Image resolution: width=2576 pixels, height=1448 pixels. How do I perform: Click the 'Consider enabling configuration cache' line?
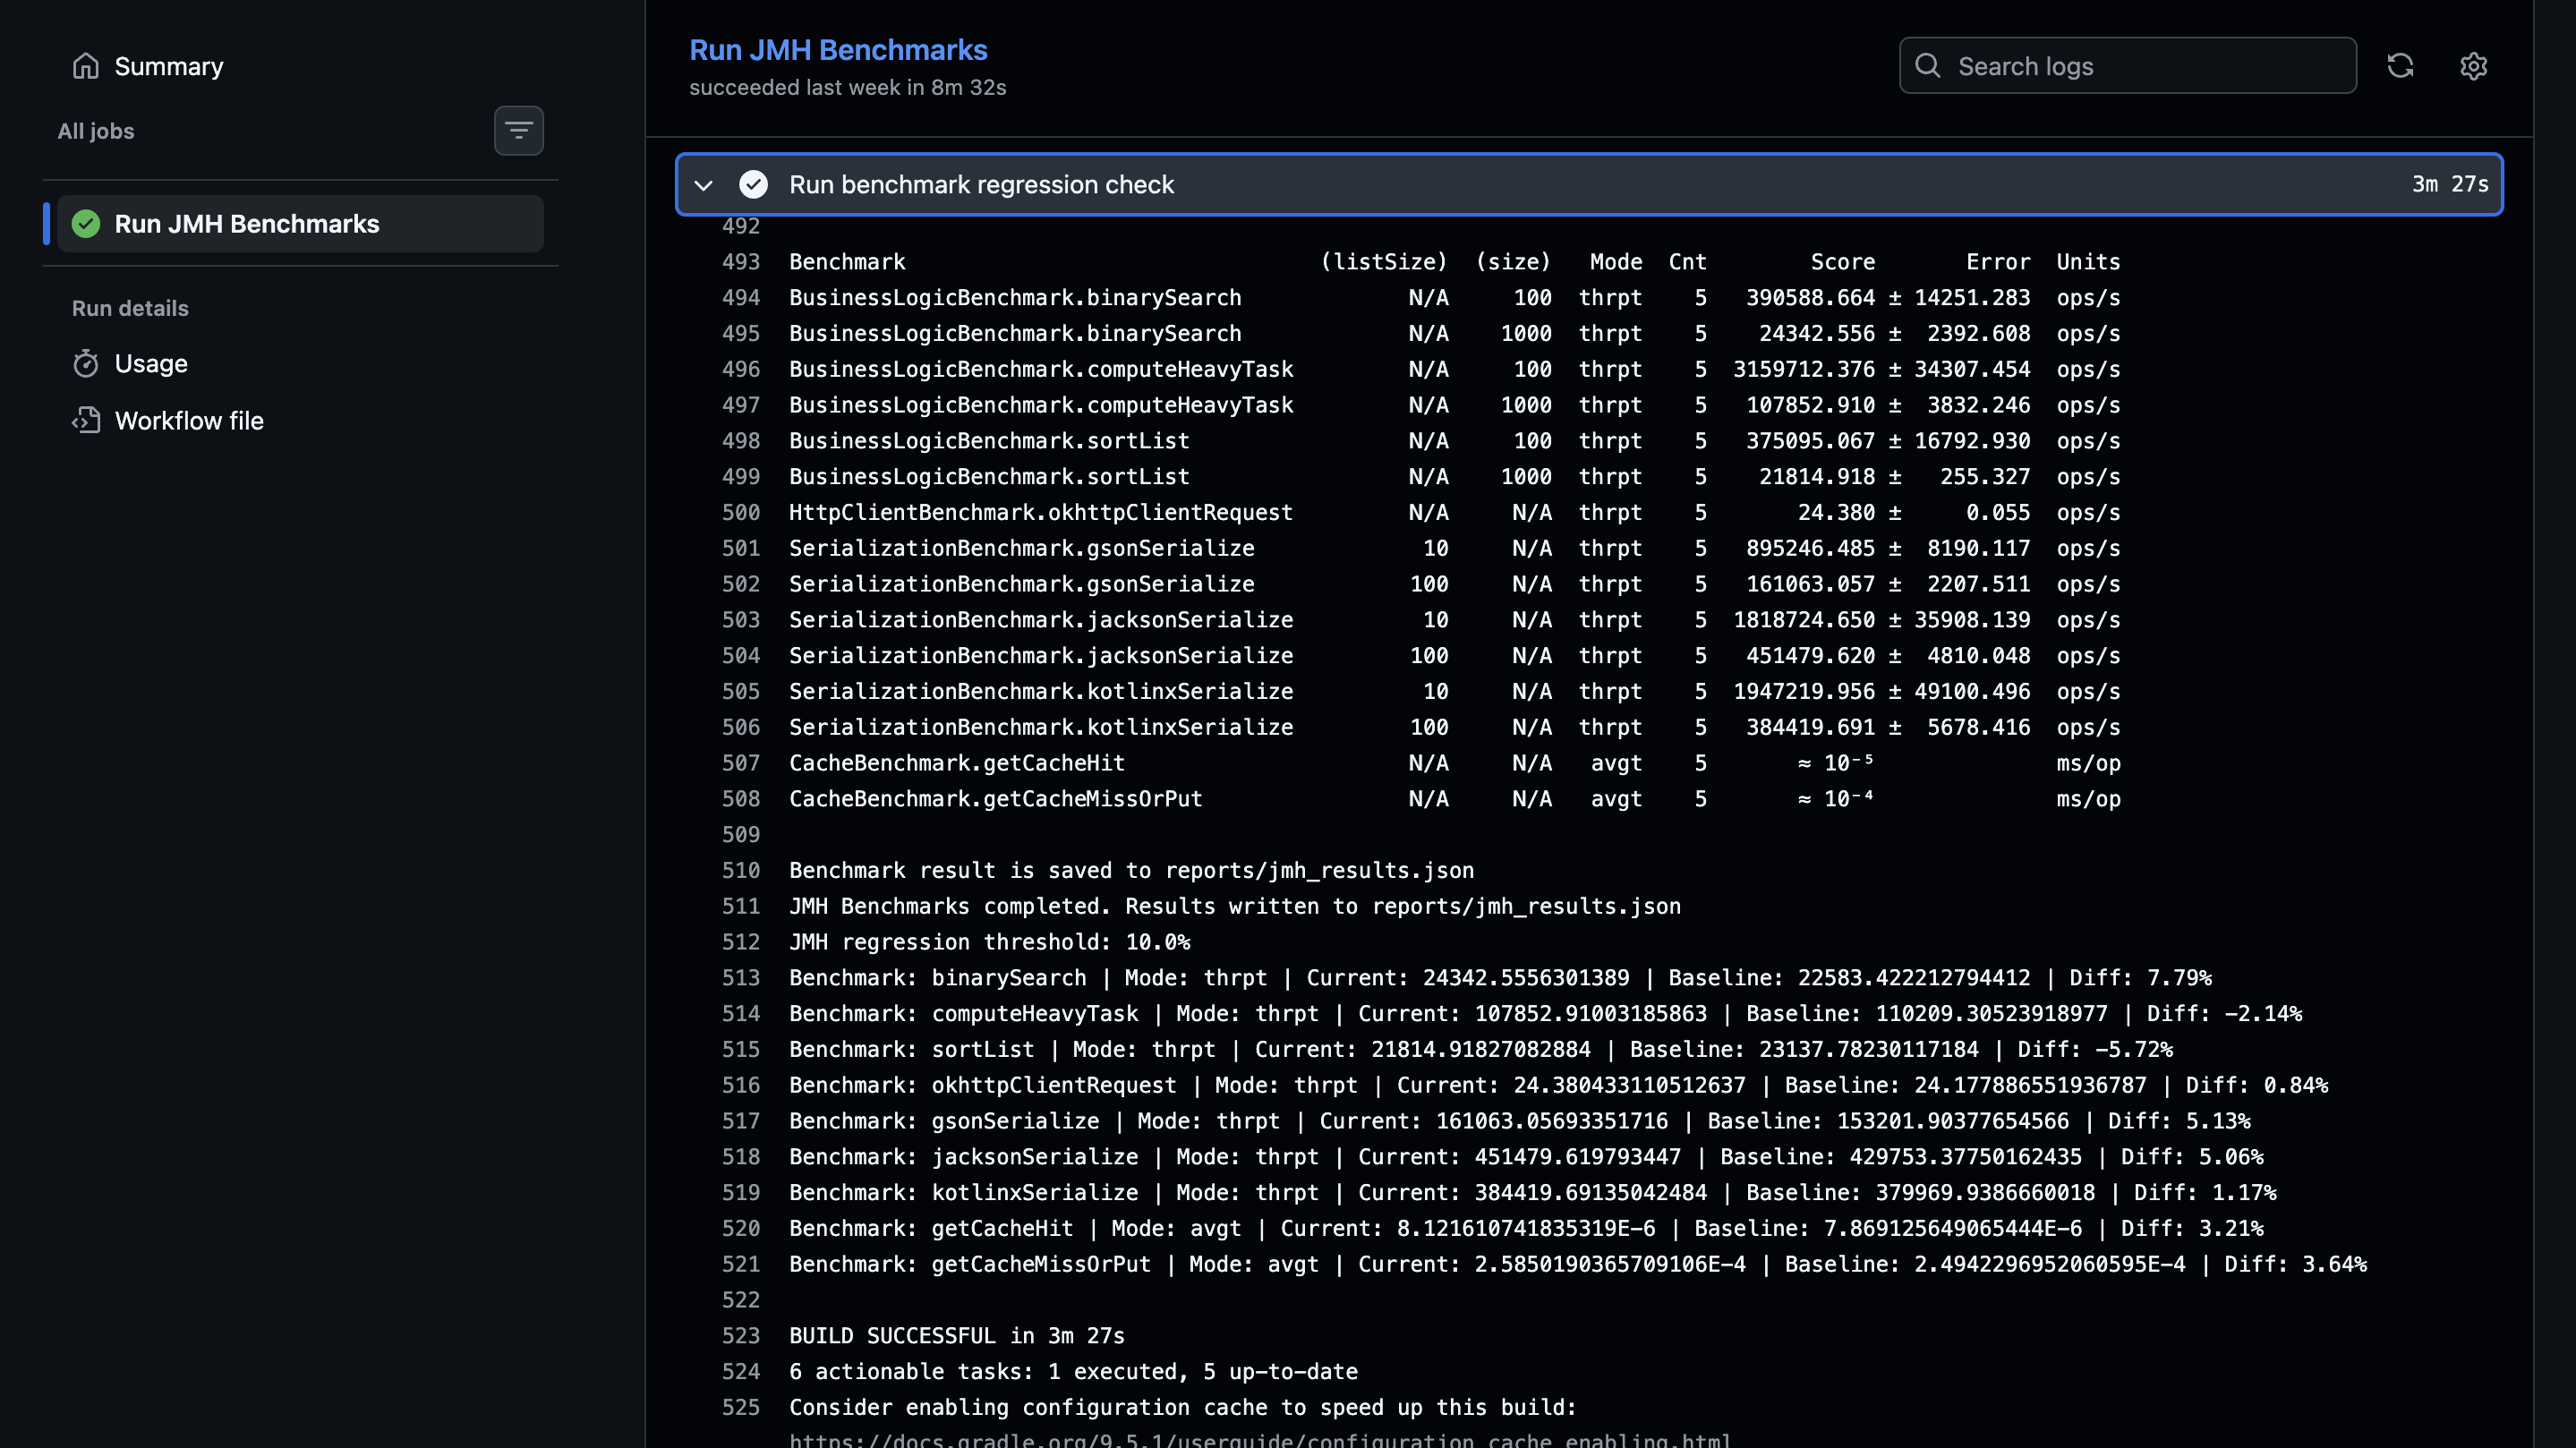(1183, 1408)
